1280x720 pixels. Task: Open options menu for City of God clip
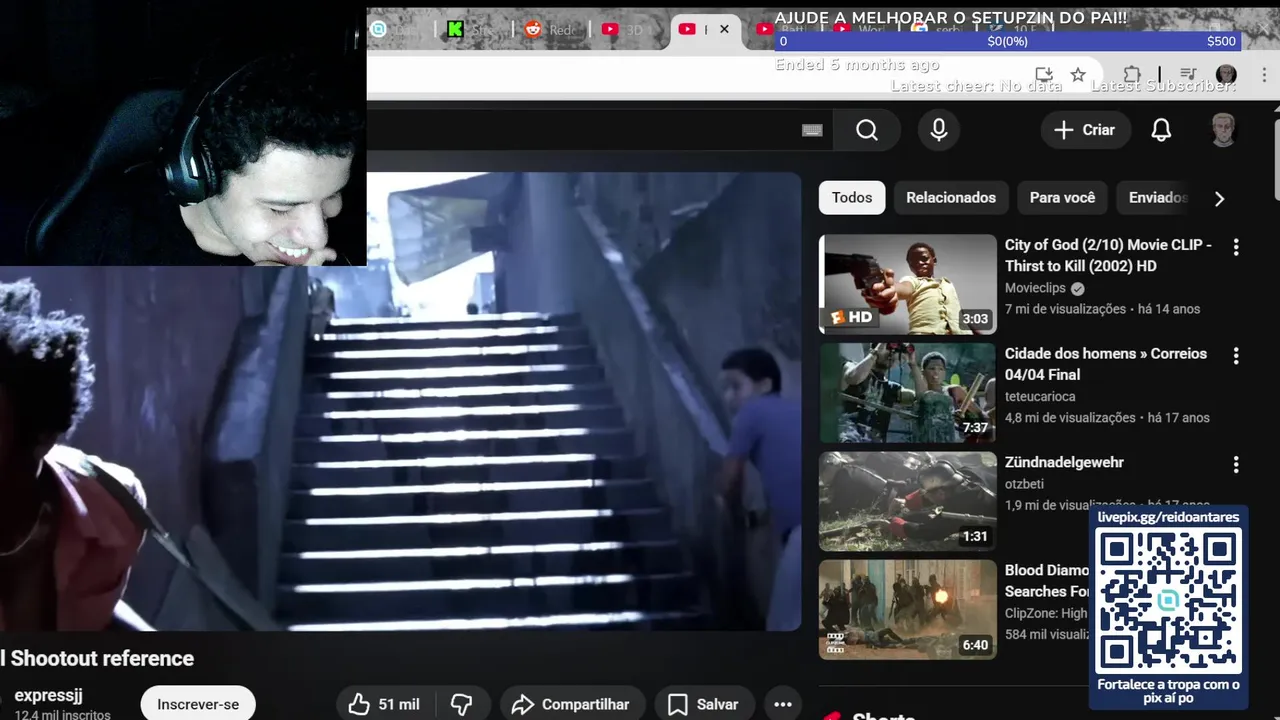tap(1236, 247)
